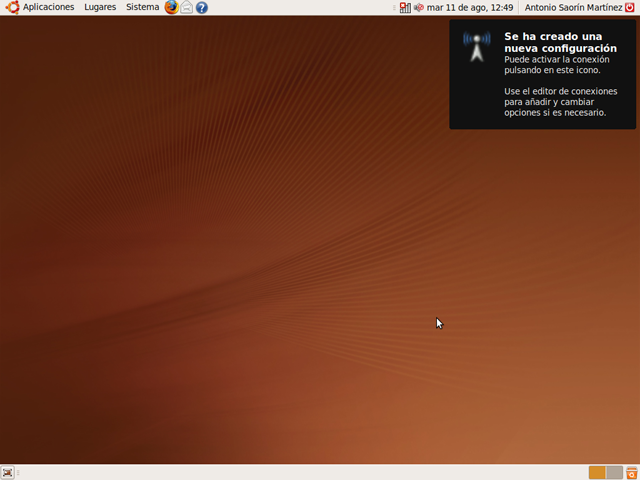
Task: Switch to the first orange workspace
Action: pyautogui.click(x=597, y=472)
